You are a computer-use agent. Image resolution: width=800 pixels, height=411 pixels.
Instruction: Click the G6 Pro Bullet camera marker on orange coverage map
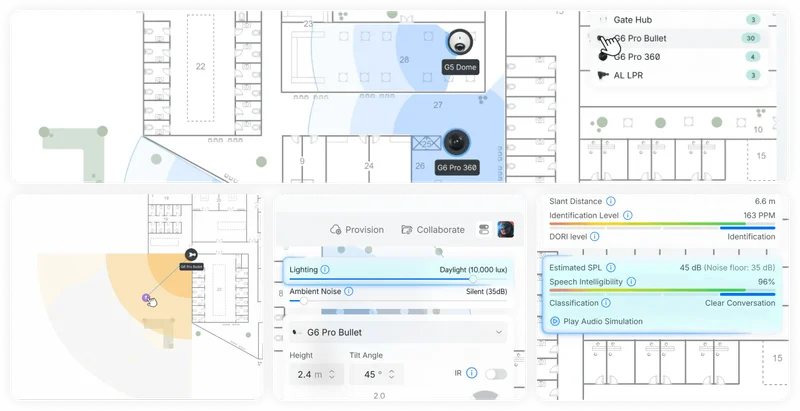pyautogui.click(x=191, y=254)
